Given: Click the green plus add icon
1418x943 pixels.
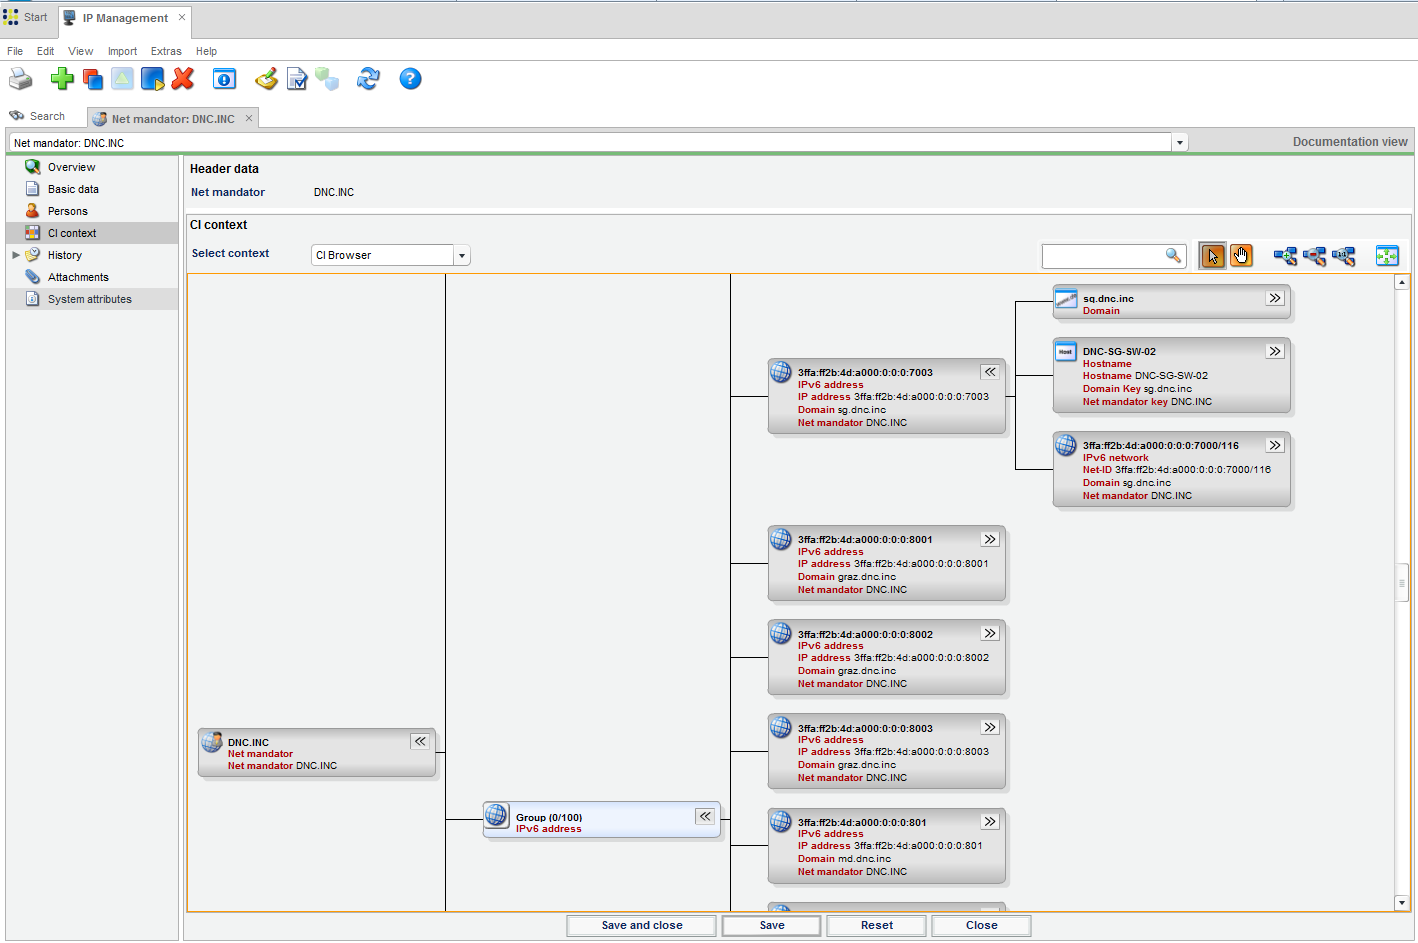Looking at the screenshot, I should click(62, 79).
